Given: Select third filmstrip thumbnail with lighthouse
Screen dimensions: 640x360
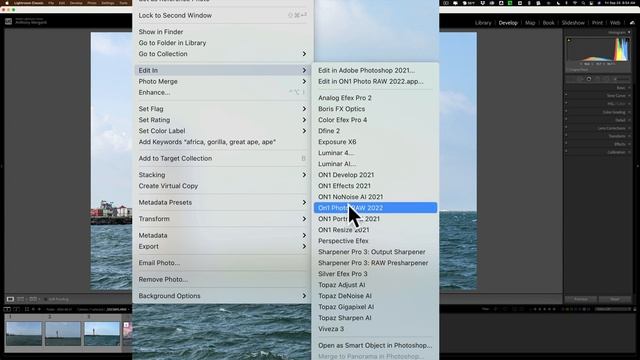Looking at the screenshot, I should (102, 333).
